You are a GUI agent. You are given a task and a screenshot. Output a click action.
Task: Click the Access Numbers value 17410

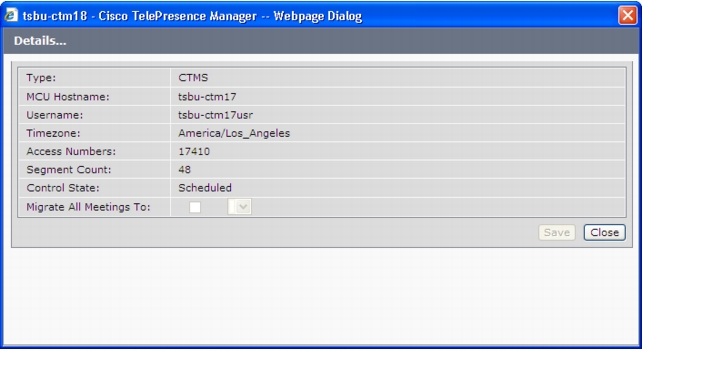(194, 151)
